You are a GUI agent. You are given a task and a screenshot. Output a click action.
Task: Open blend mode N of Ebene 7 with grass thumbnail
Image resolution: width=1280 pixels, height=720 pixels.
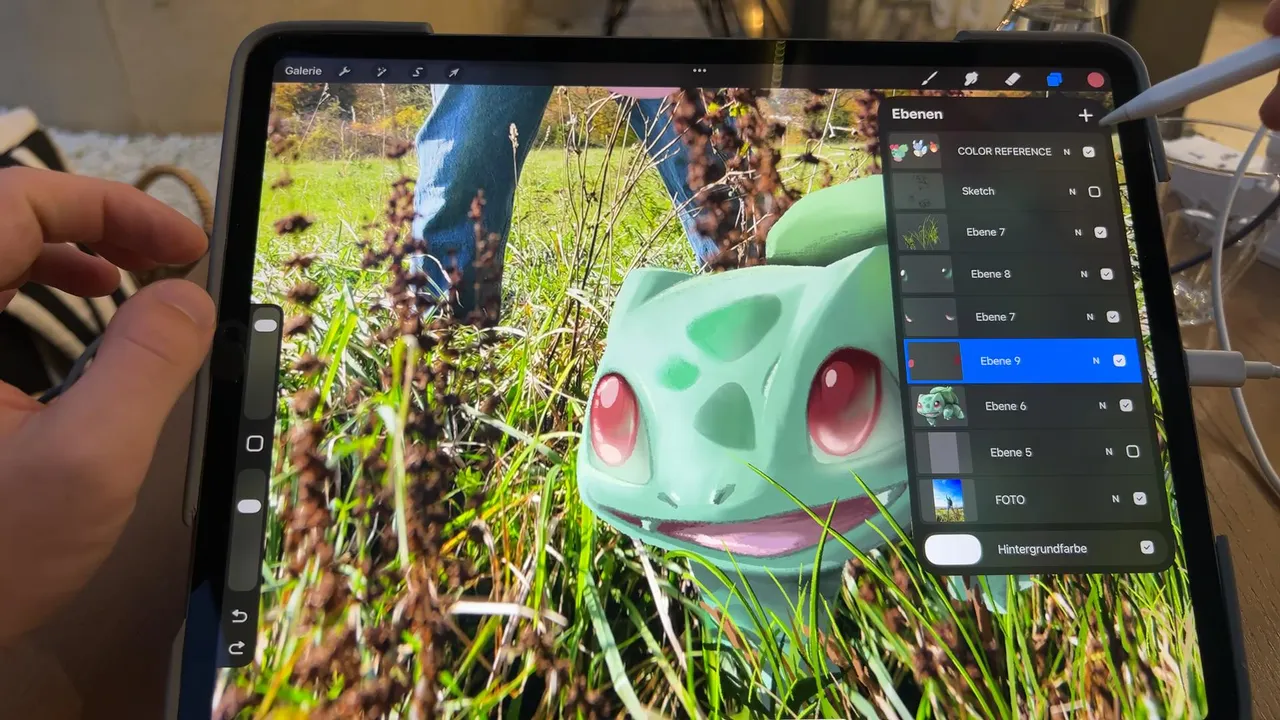(x=1078, y=232)
